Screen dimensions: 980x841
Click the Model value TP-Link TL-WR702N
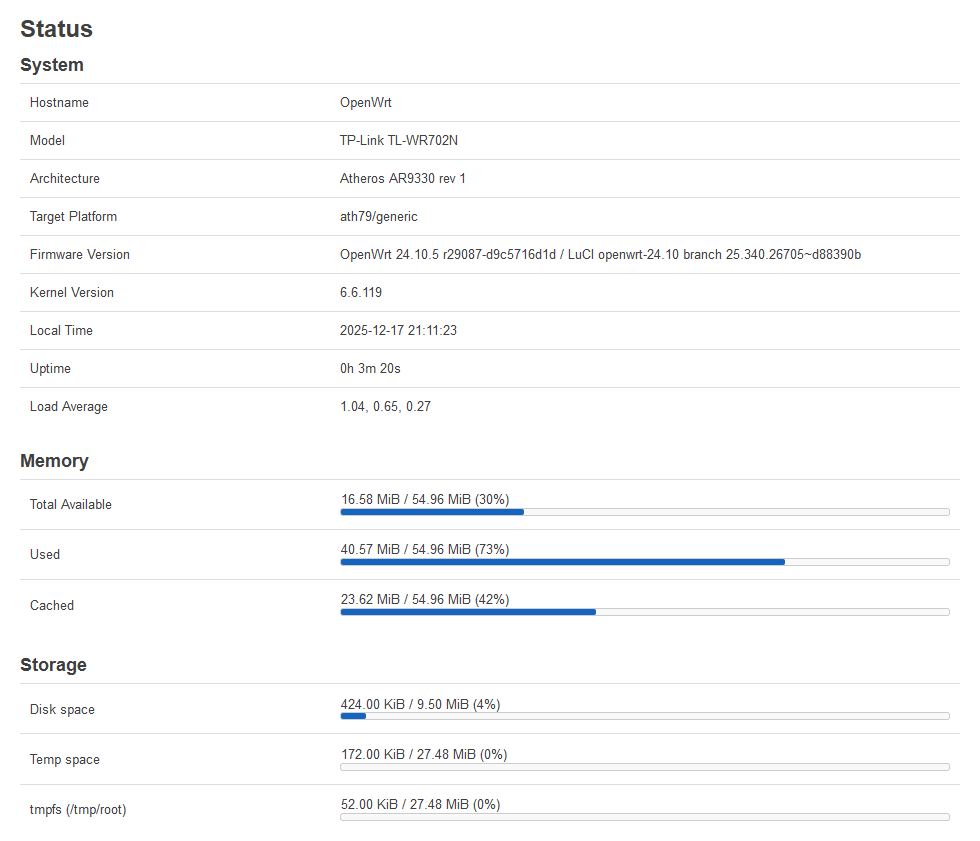(x=399, y=141)
